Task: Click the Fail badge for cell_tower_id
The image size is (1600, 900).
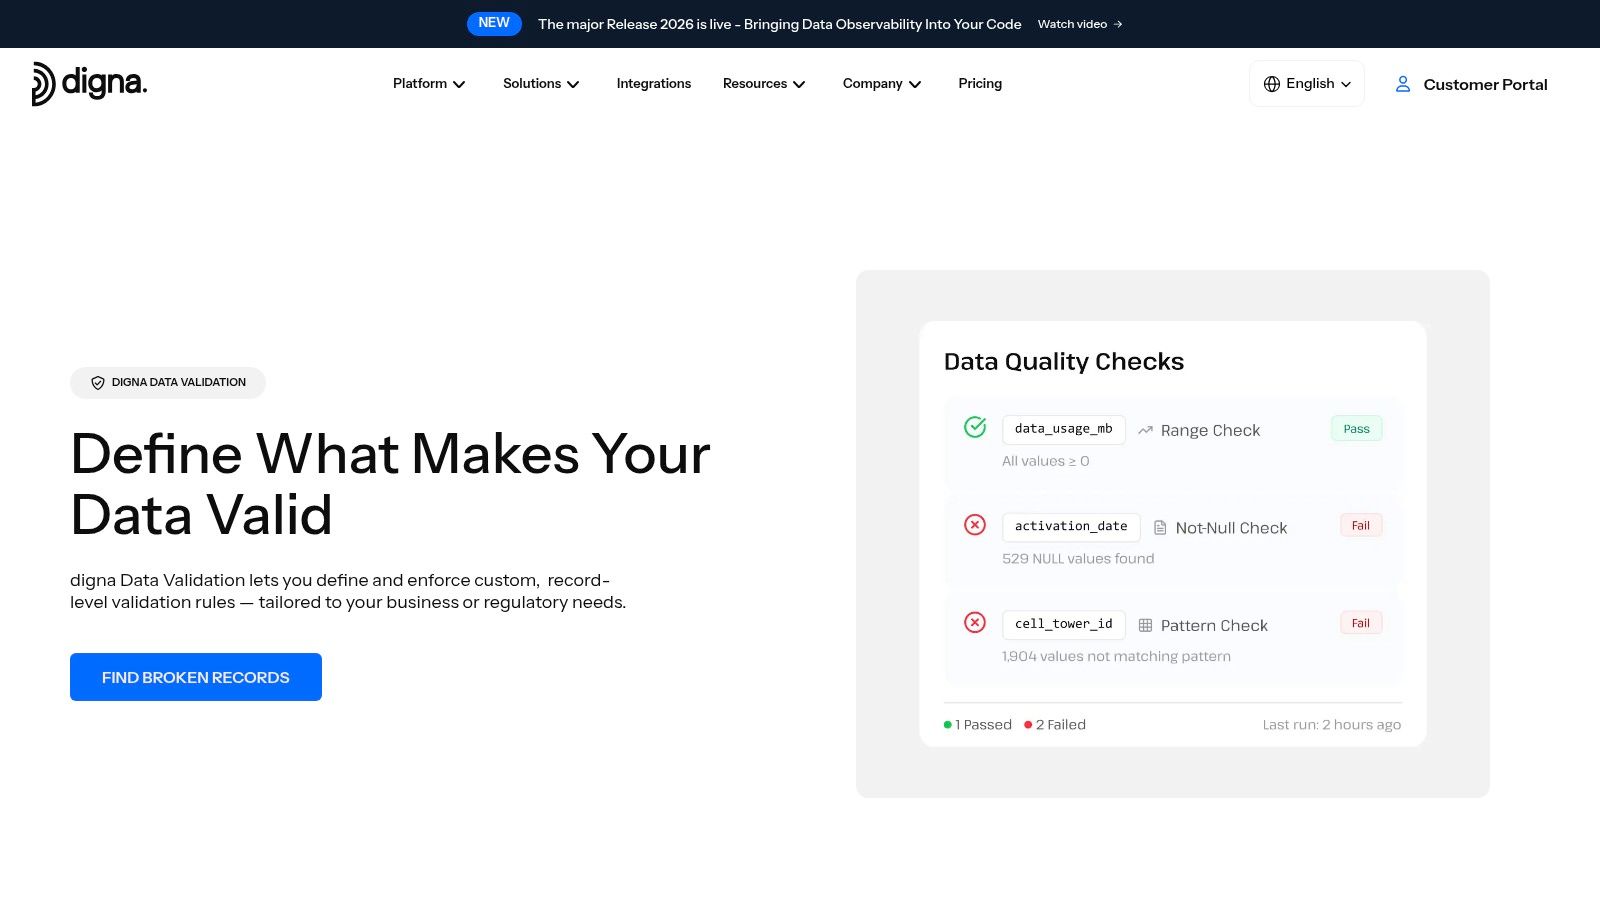Action: pyautogui.click(x=1361, y=623)
